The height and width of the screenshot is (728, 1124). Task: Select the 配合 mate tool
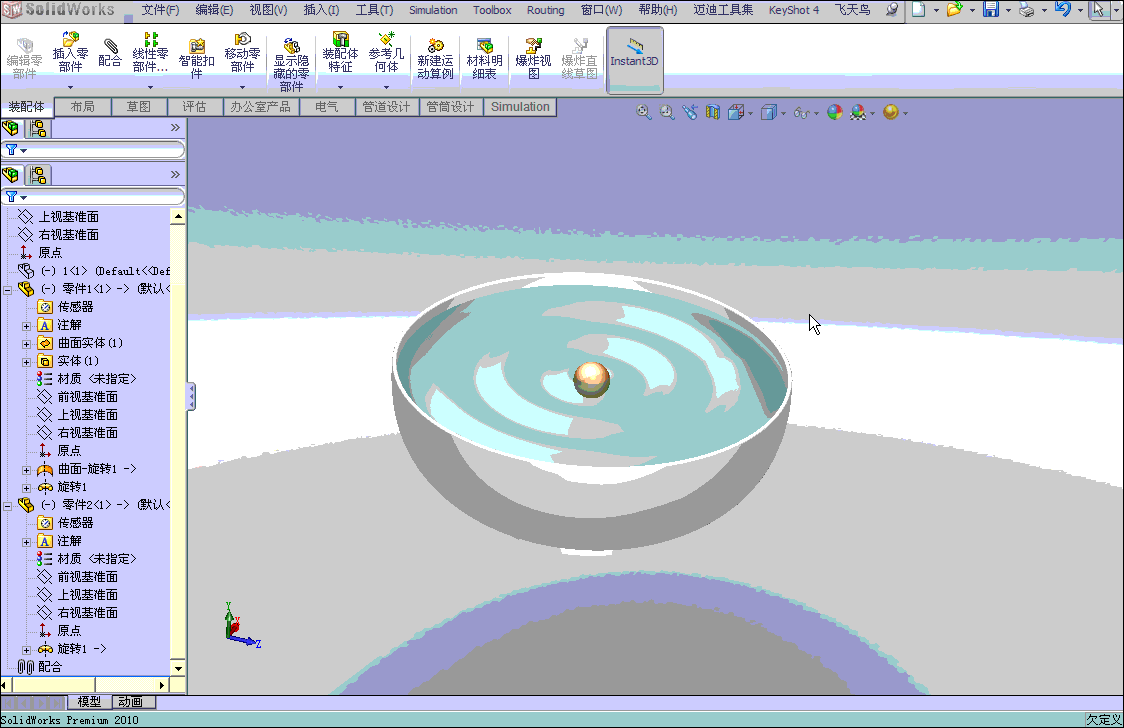coord(110,52)
